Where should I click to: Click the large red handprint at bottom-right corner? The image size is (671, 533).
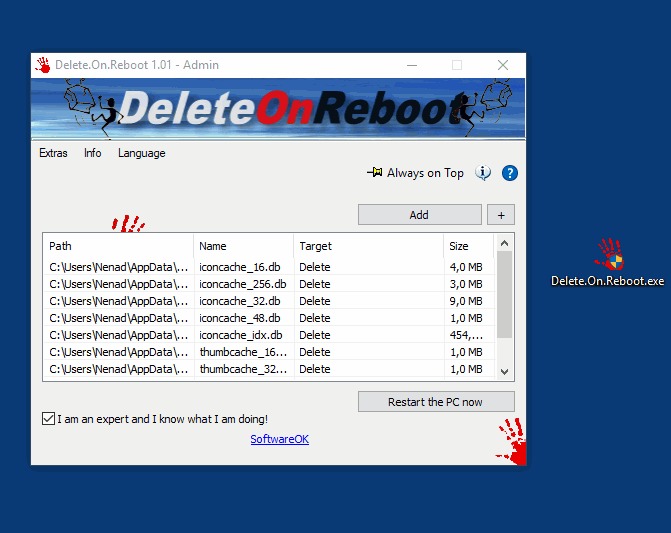tap(511, 442)
